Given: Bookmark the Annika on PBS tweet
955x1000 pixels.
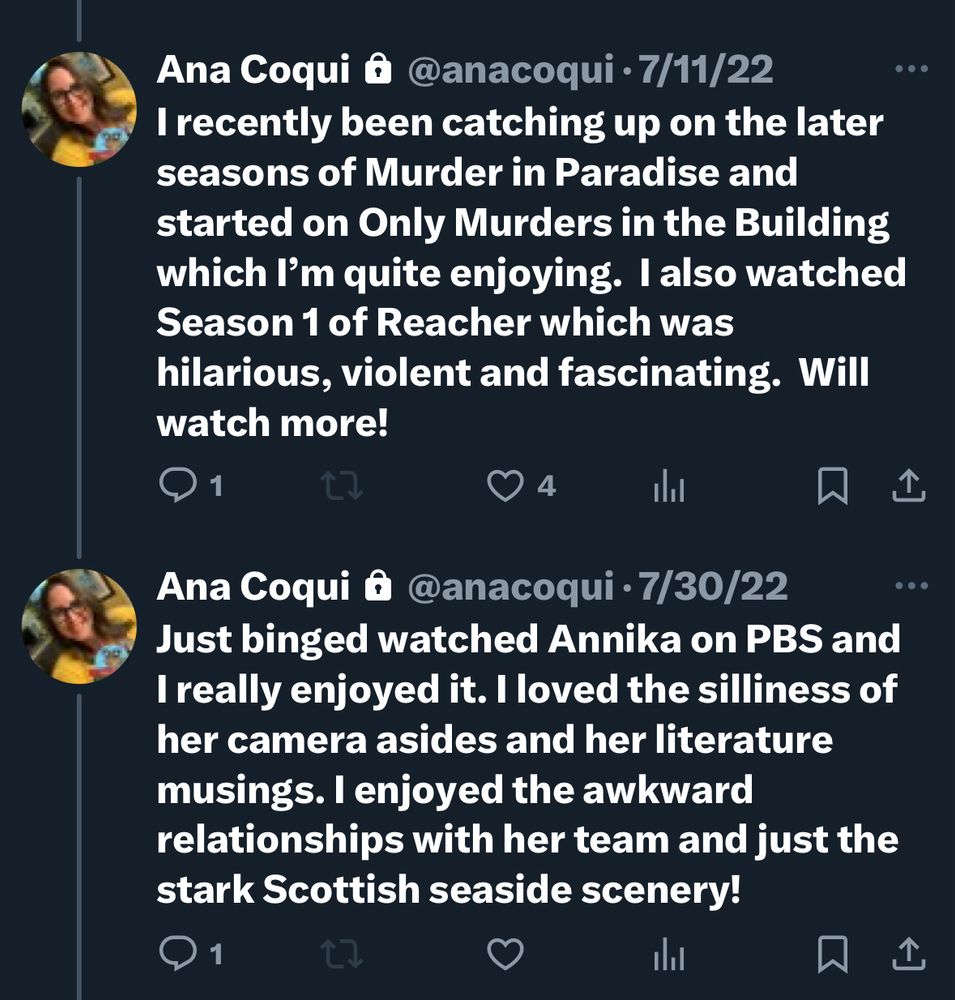Looking at the screenshot, I should (832, 955).
